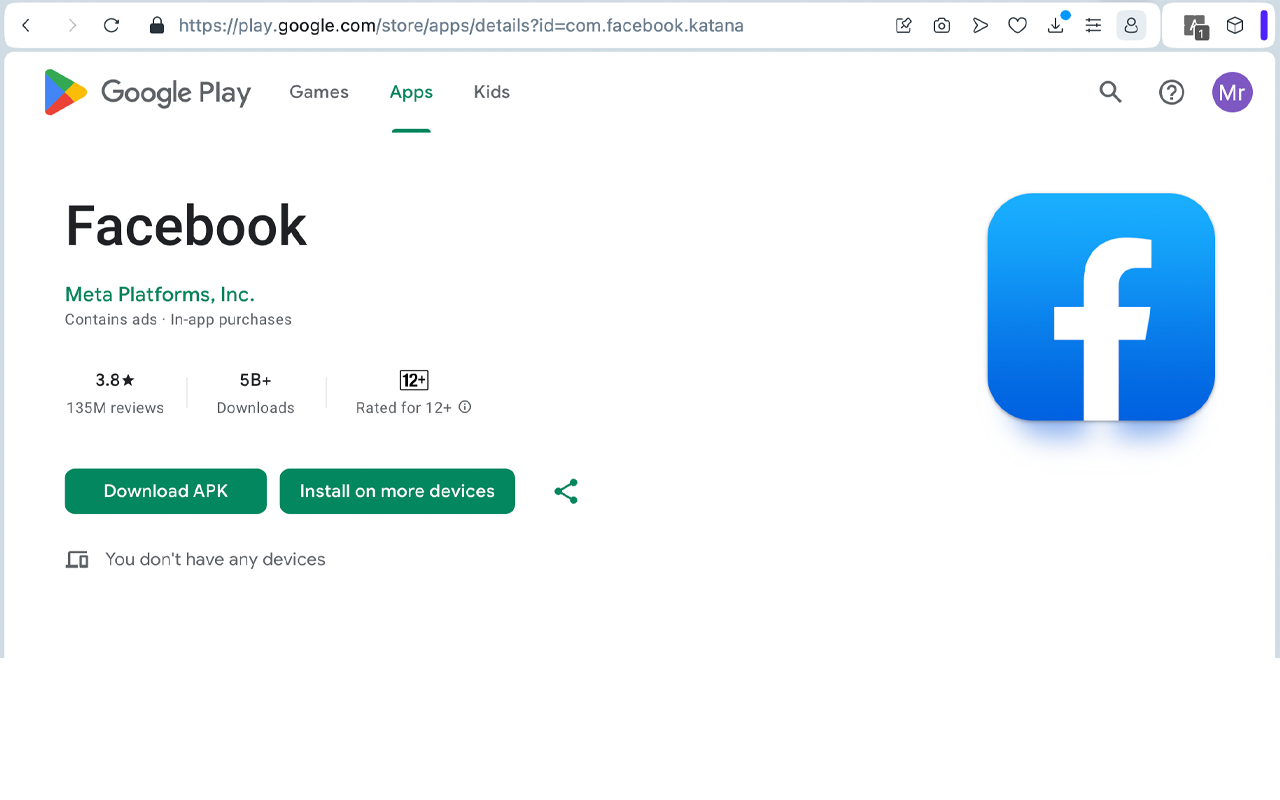Click the cube extensions icon

click(x=1235, y=26)
